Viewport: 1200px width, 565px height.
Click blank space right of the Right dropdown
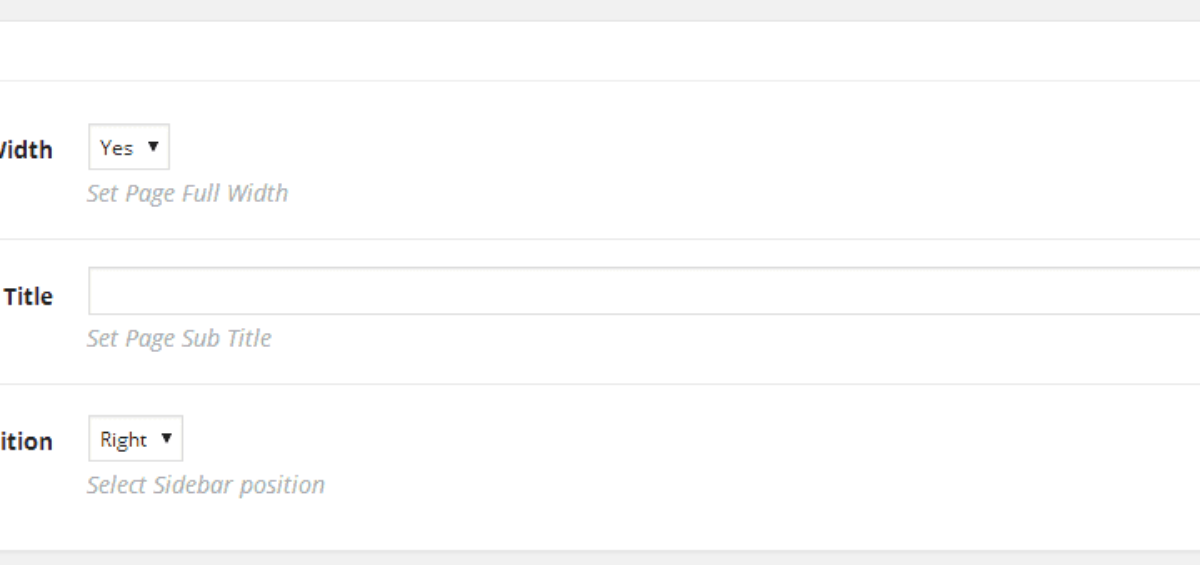pos(690,439)
